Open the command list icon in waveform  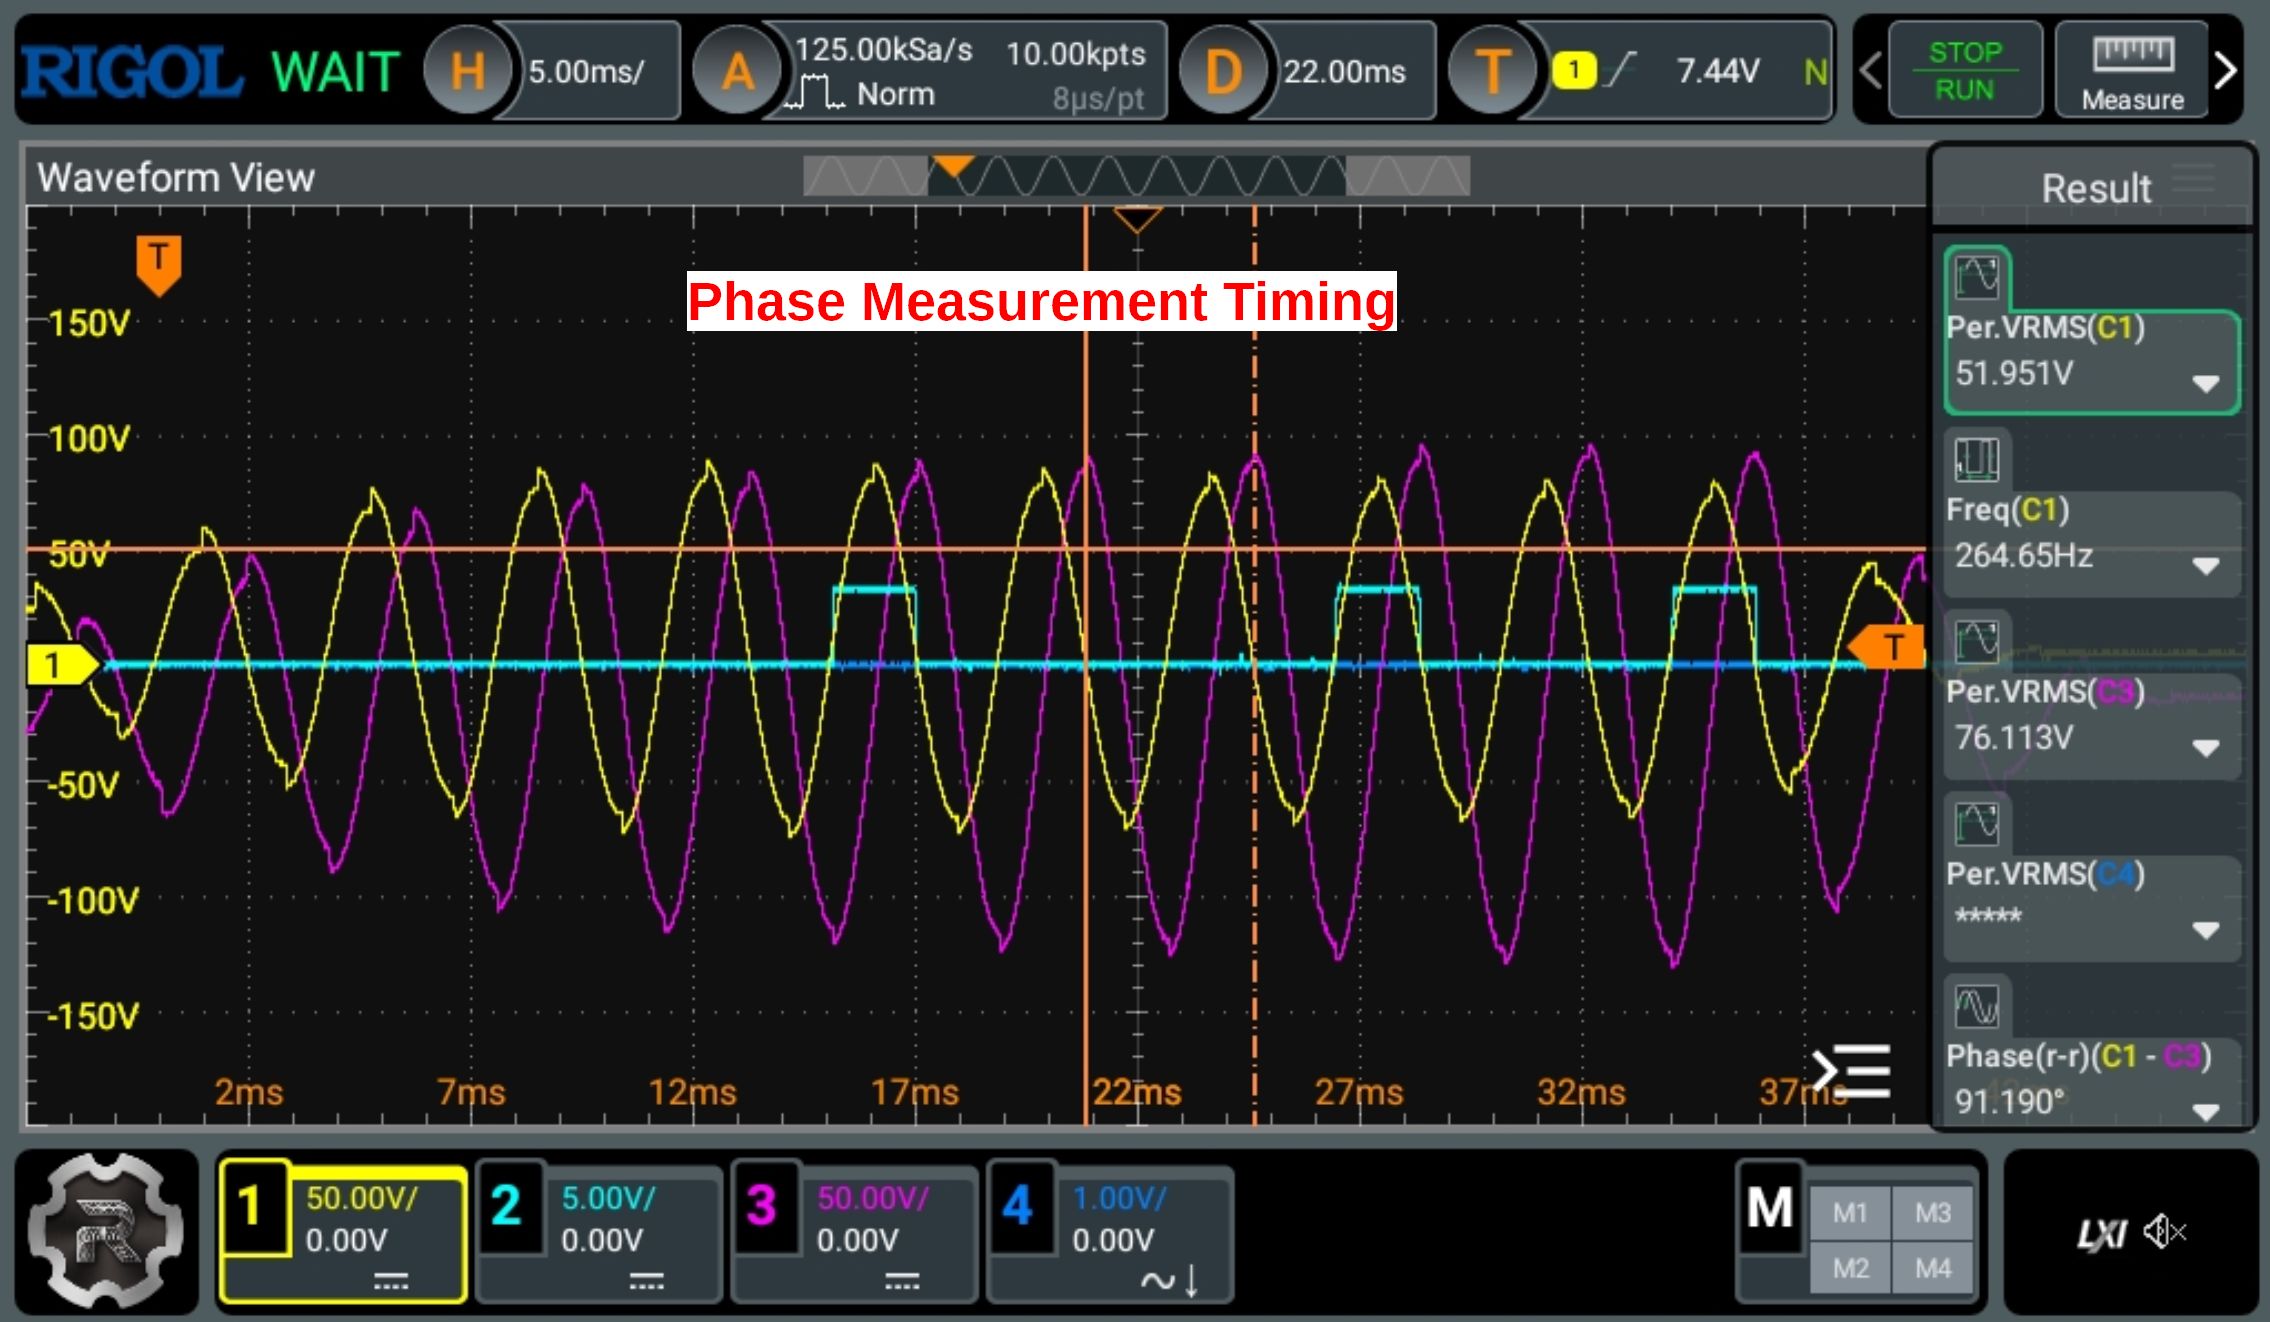point(1852,1071)
